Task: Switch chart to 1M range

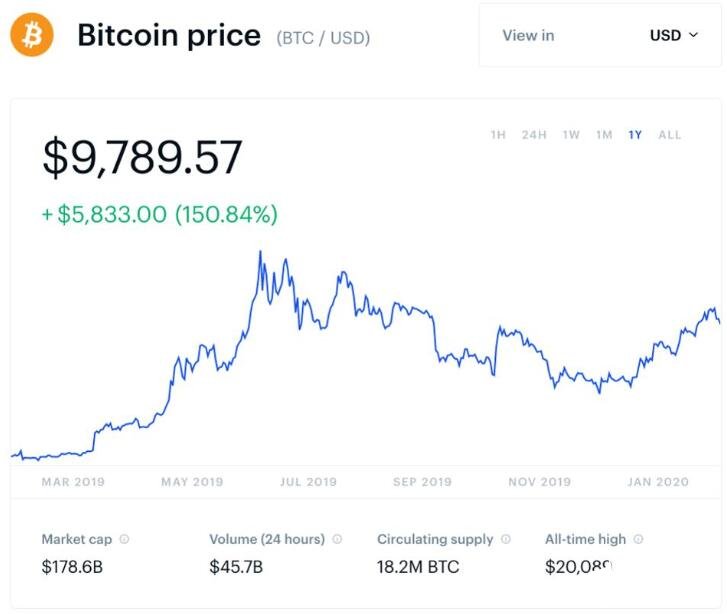Action: click(x=604, y=135)
